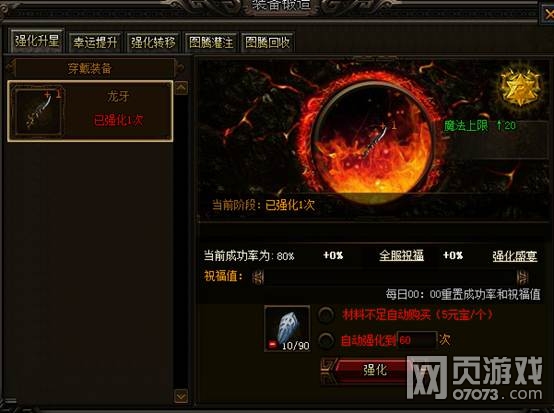
Task: Select the 龙牙 weapon icon in equipment list
Action: click(39, 112)
